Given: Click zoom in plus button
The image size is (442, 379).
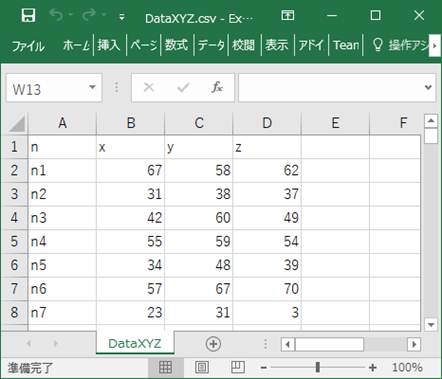Looking at the screenshot, I should click(373, 368).
